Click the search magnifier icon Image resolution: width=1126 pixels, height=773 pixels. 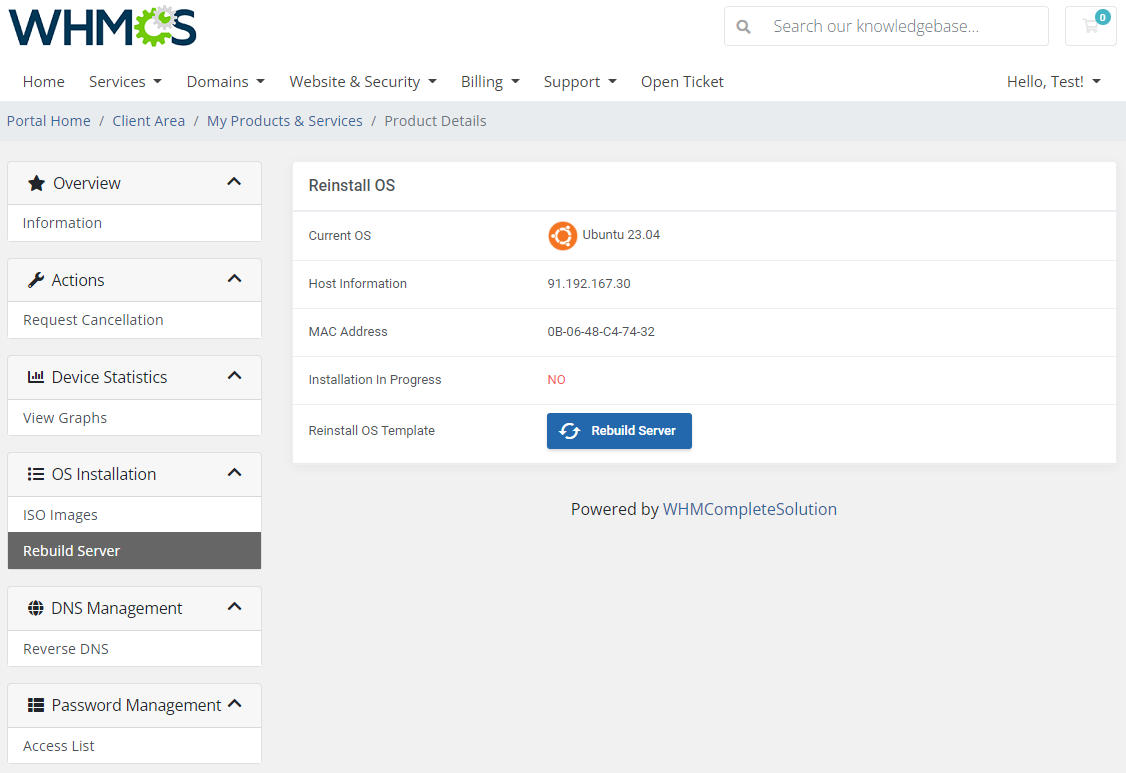(x=743, y=26)
